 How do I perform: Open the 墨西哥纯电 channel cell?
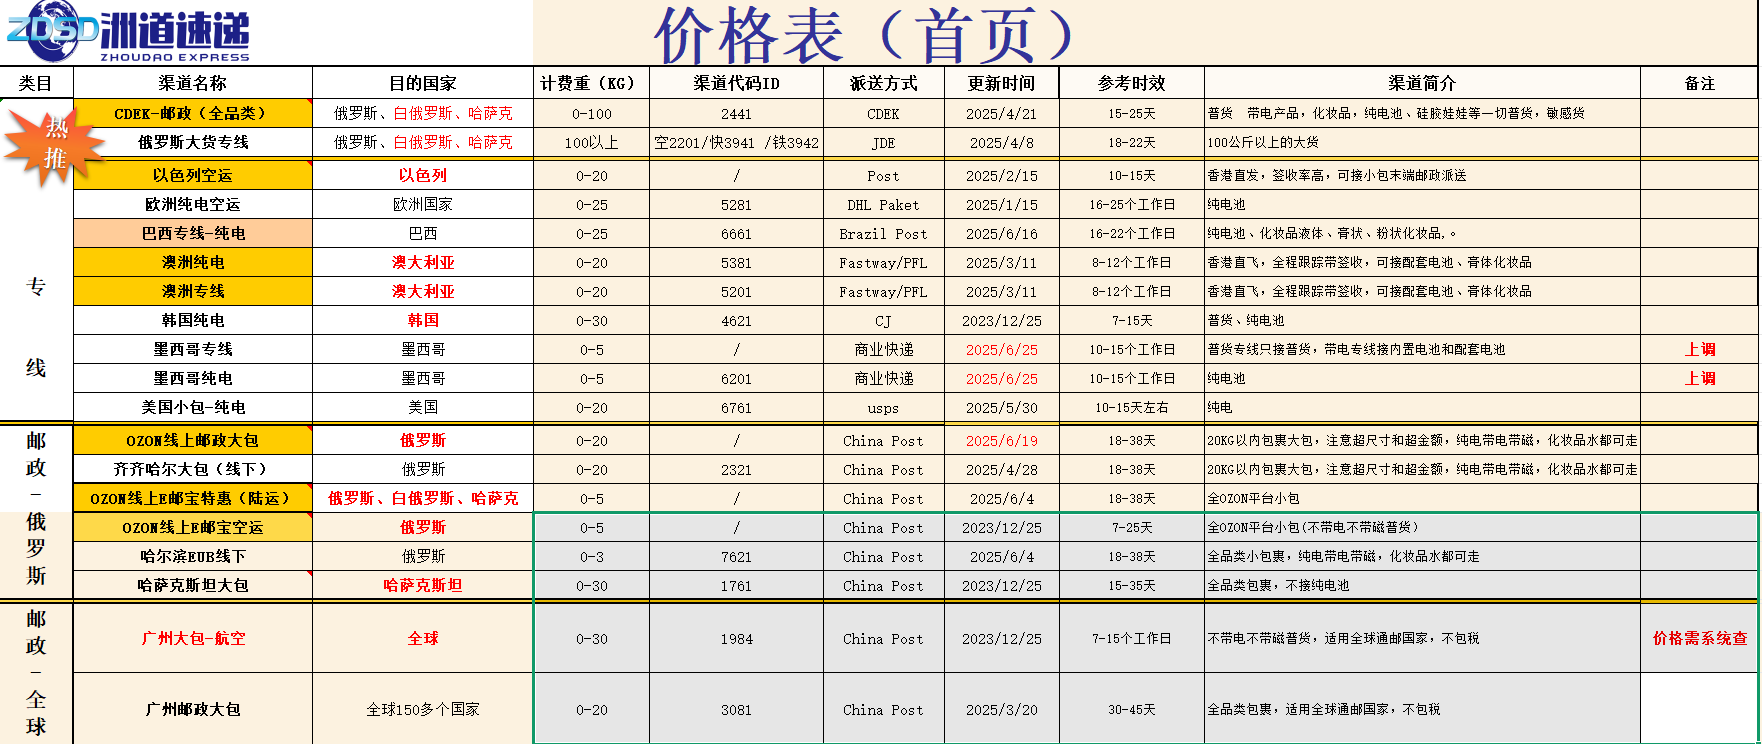coord(193,378)
